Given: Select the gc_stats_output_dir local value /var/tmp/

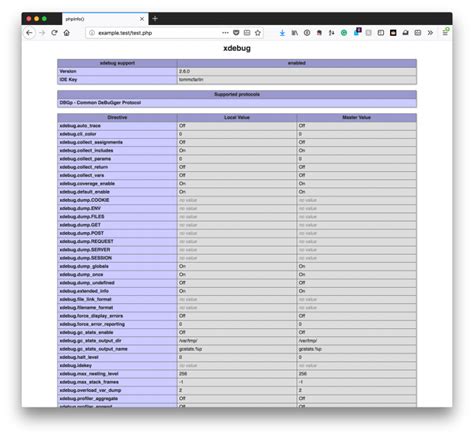Looking at the screenshot, I should coord(188,341).
